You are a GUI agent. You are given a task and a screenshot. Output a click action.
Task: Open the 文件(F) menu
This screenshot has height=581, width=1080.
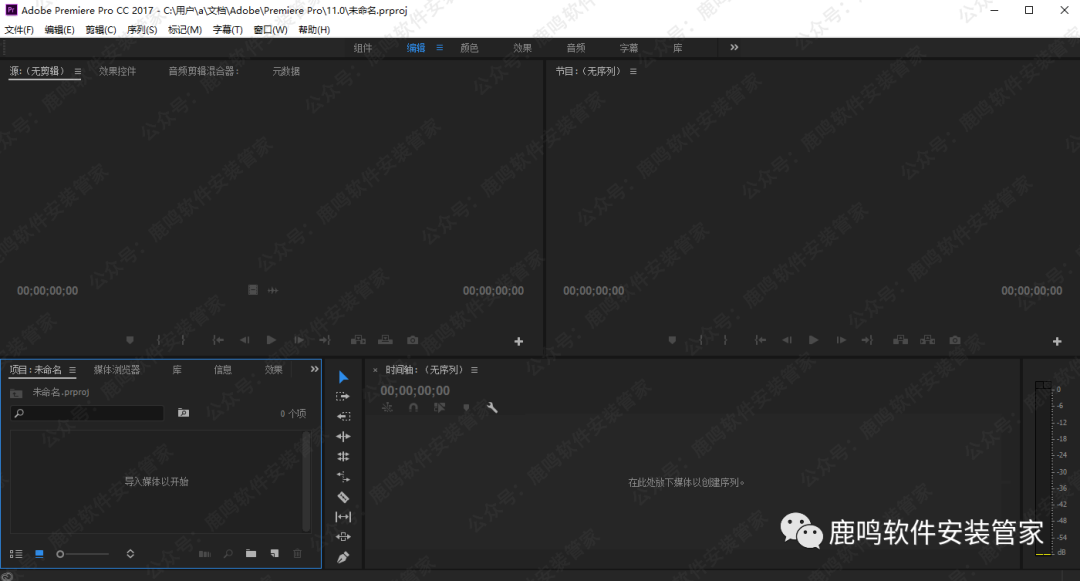coord(19,30)
